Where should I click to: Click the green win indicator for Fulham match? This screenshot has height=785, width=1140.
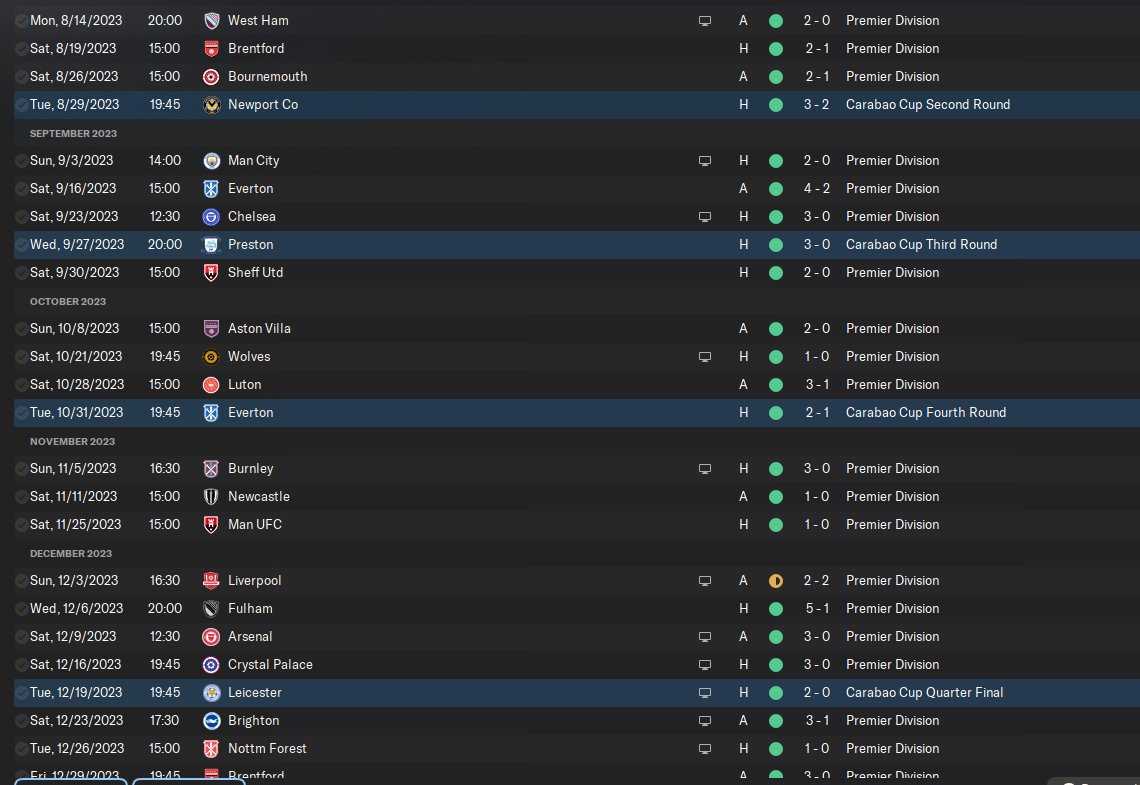[x=776, y=609]
